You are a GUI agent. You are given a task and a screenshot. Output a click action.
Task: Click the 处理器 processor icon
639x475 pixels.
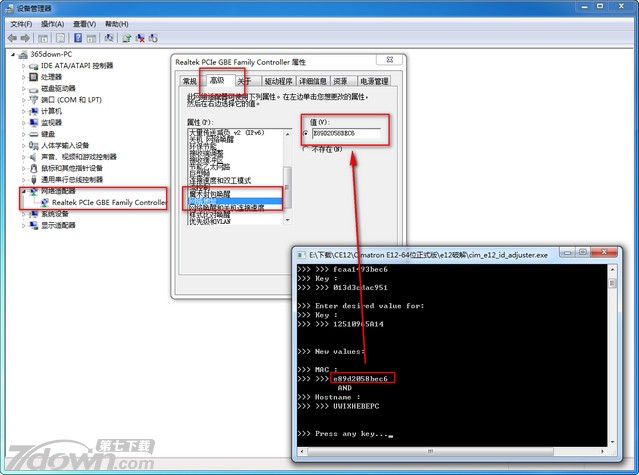33,77
